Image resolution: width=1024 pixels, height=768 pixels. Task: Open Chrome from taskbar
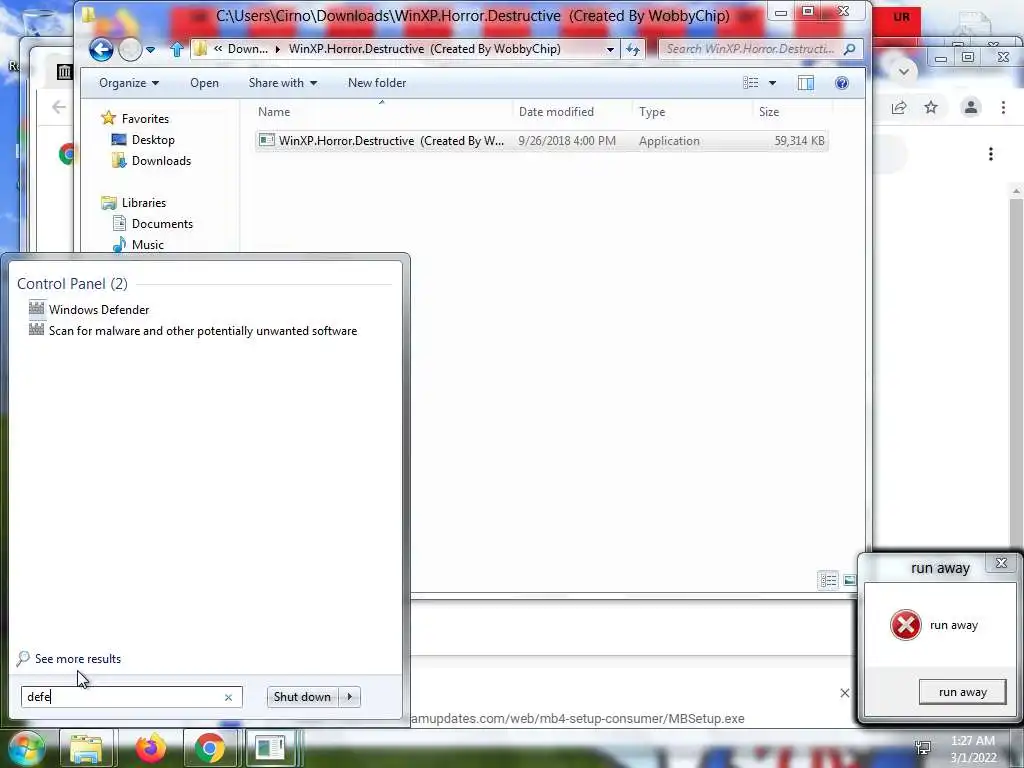point(209,749)
